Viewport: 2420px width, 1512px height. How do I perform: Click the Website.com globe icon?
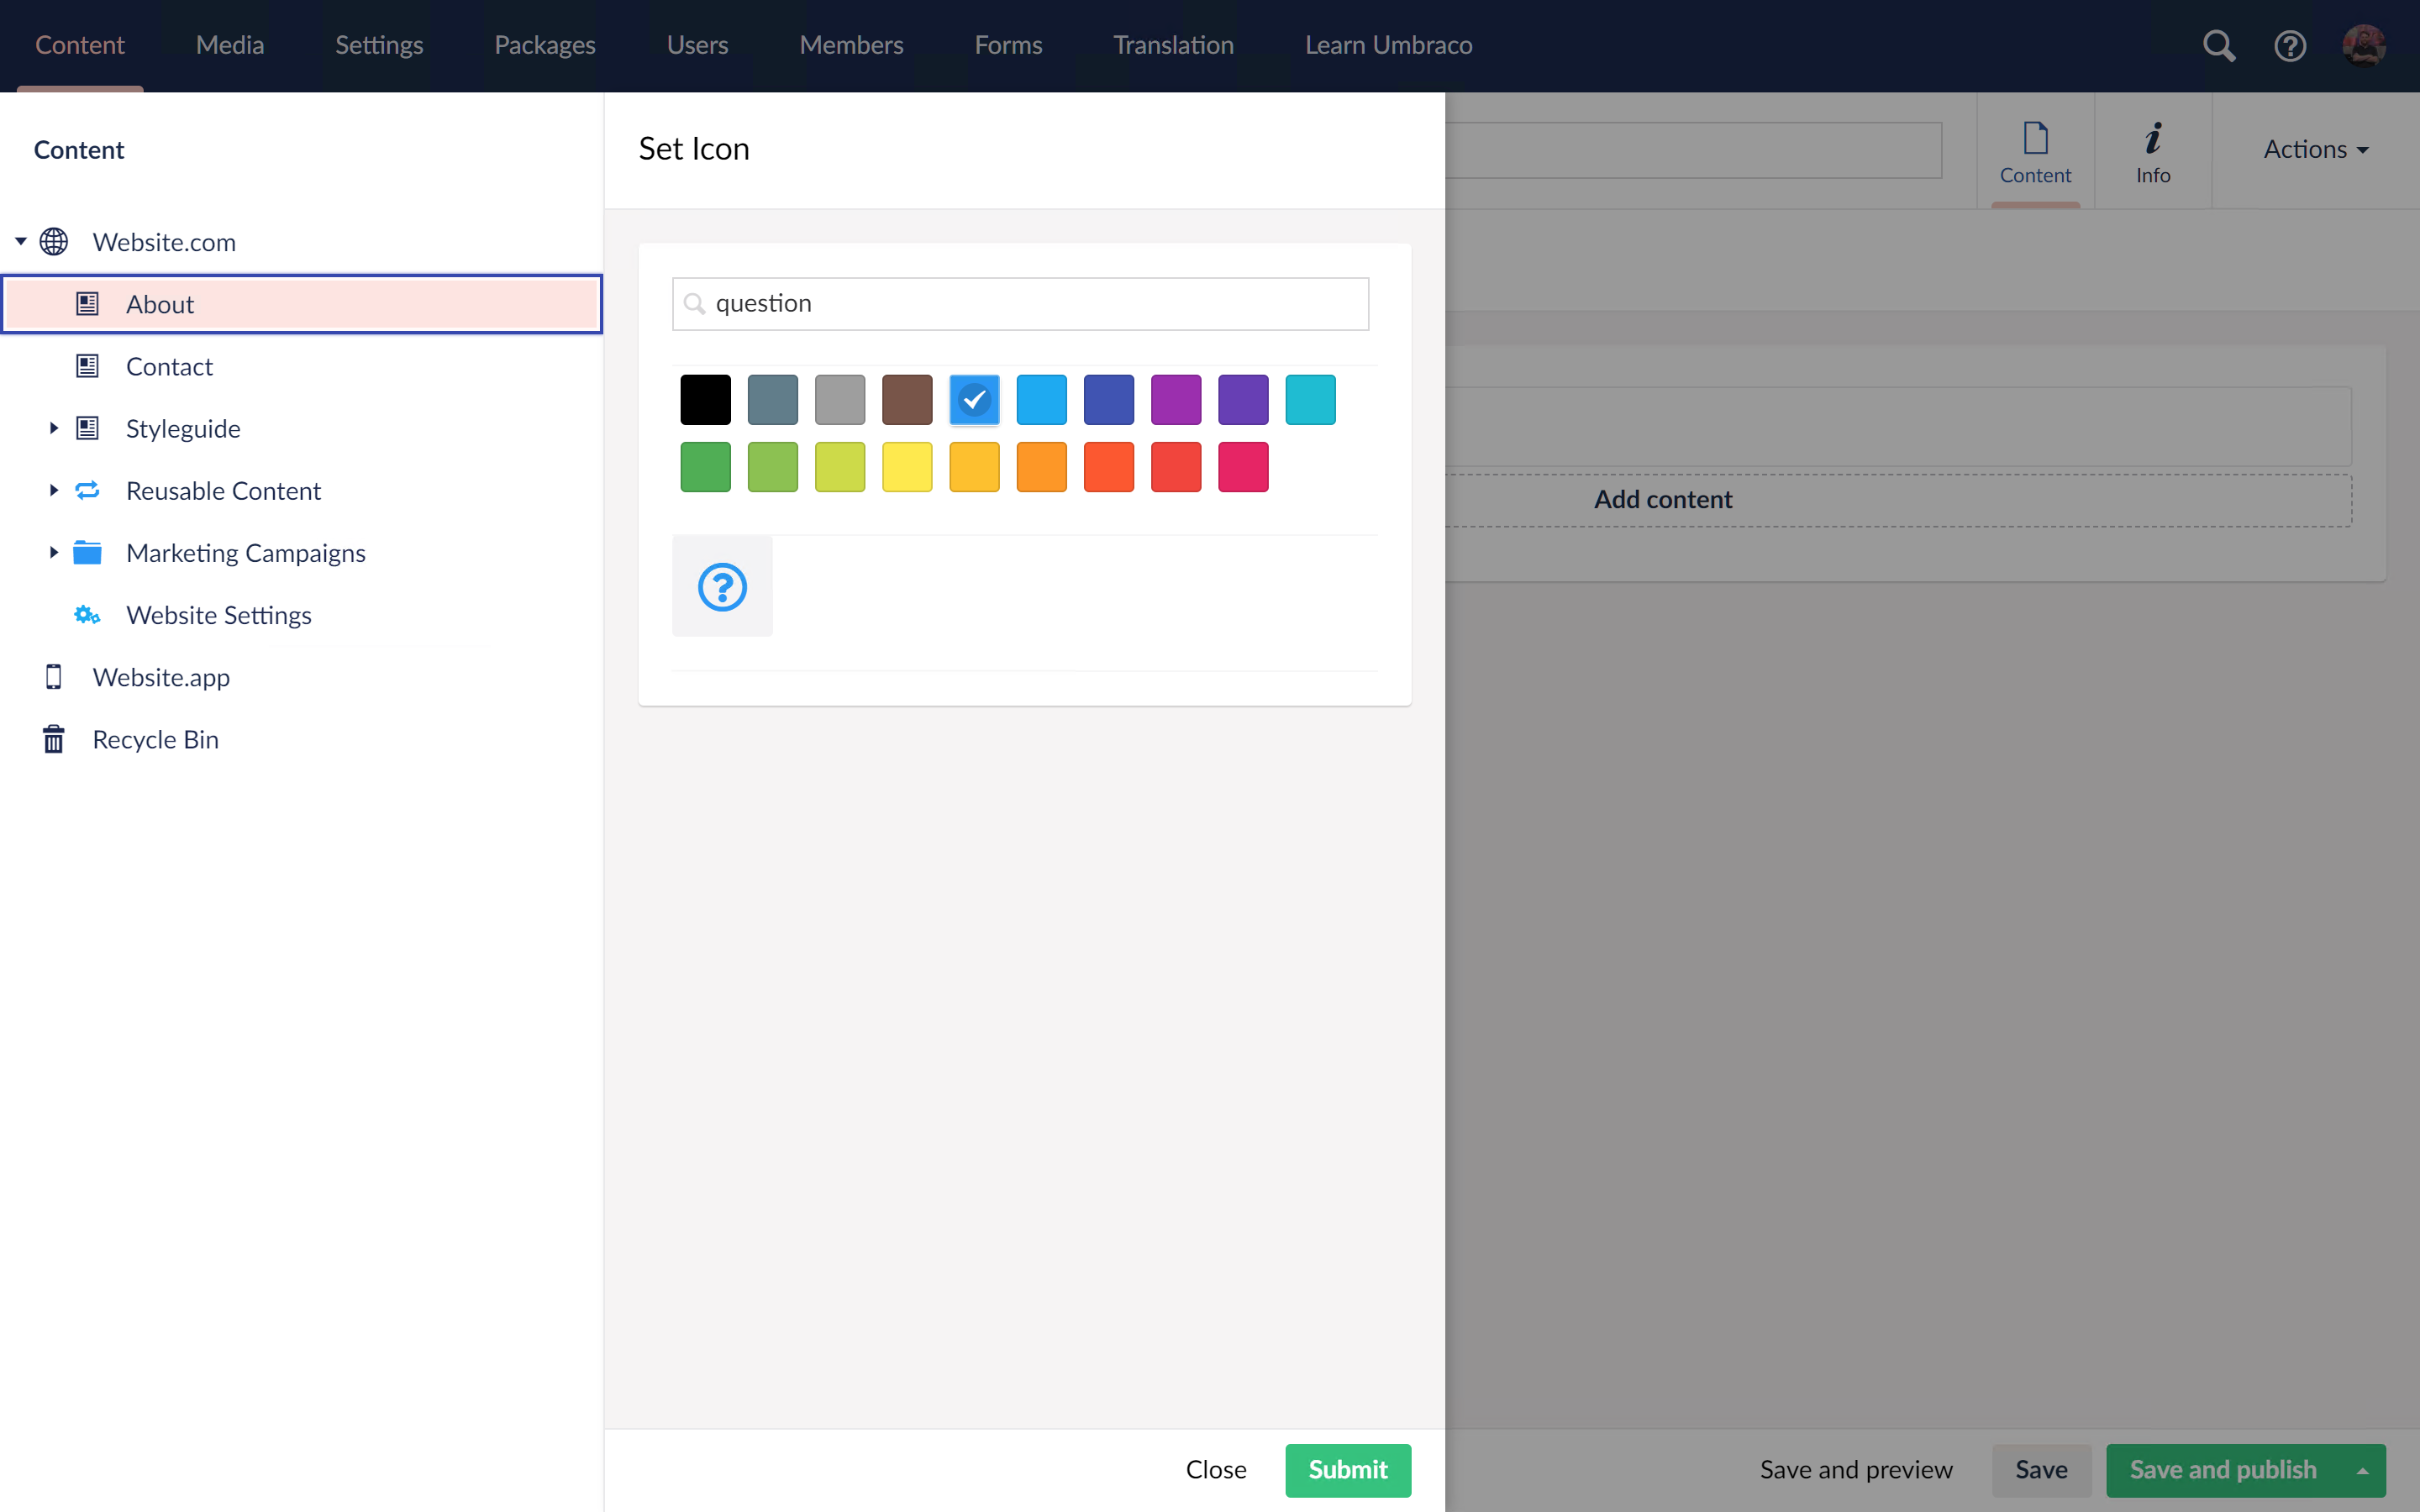click(54, 242)
